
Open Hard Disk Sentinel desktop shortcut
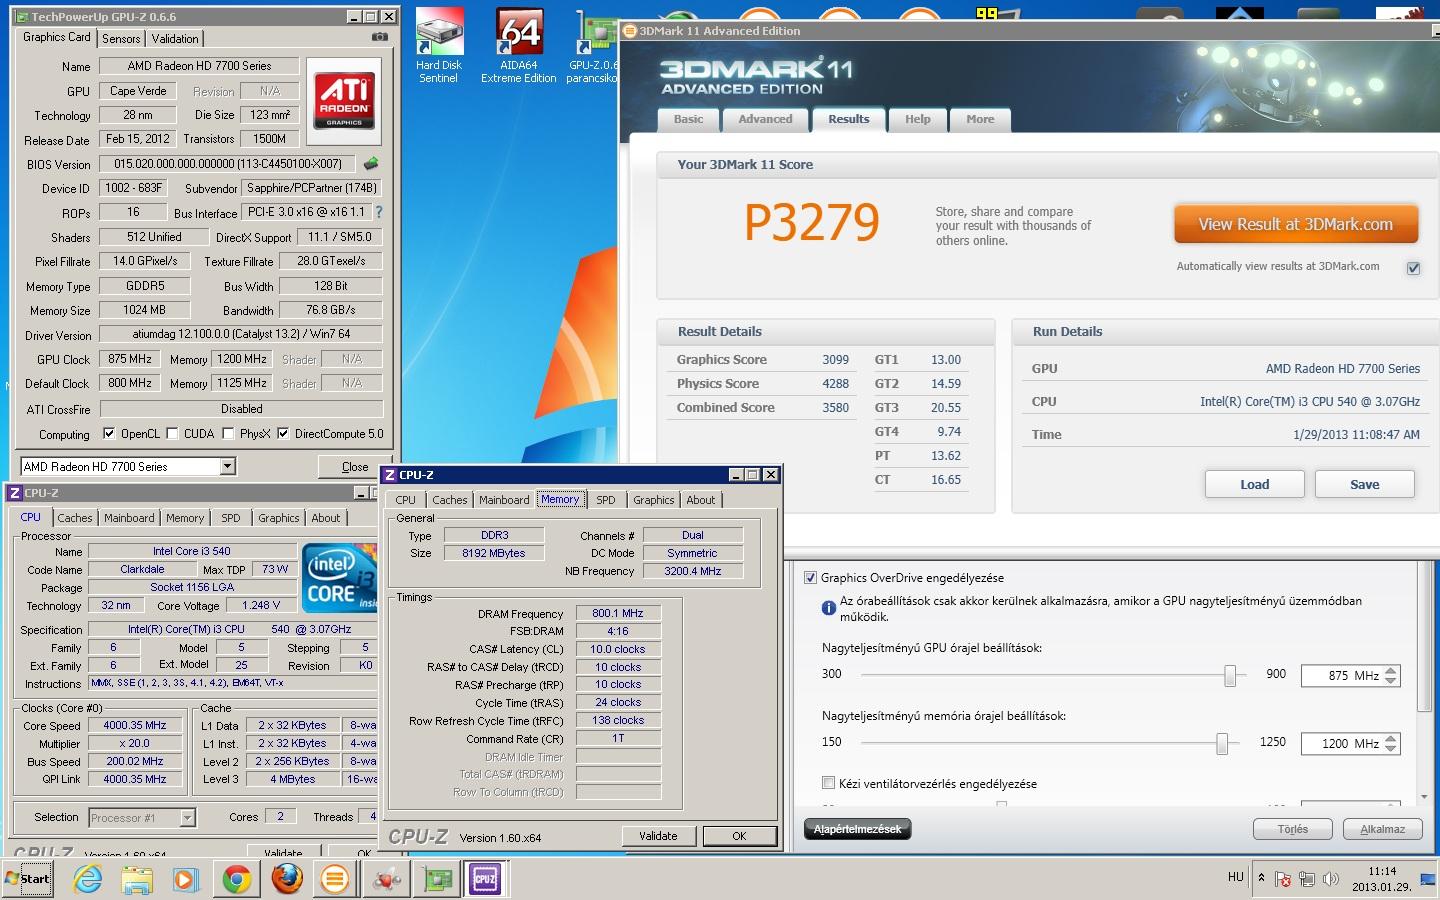tap(438, 46)
